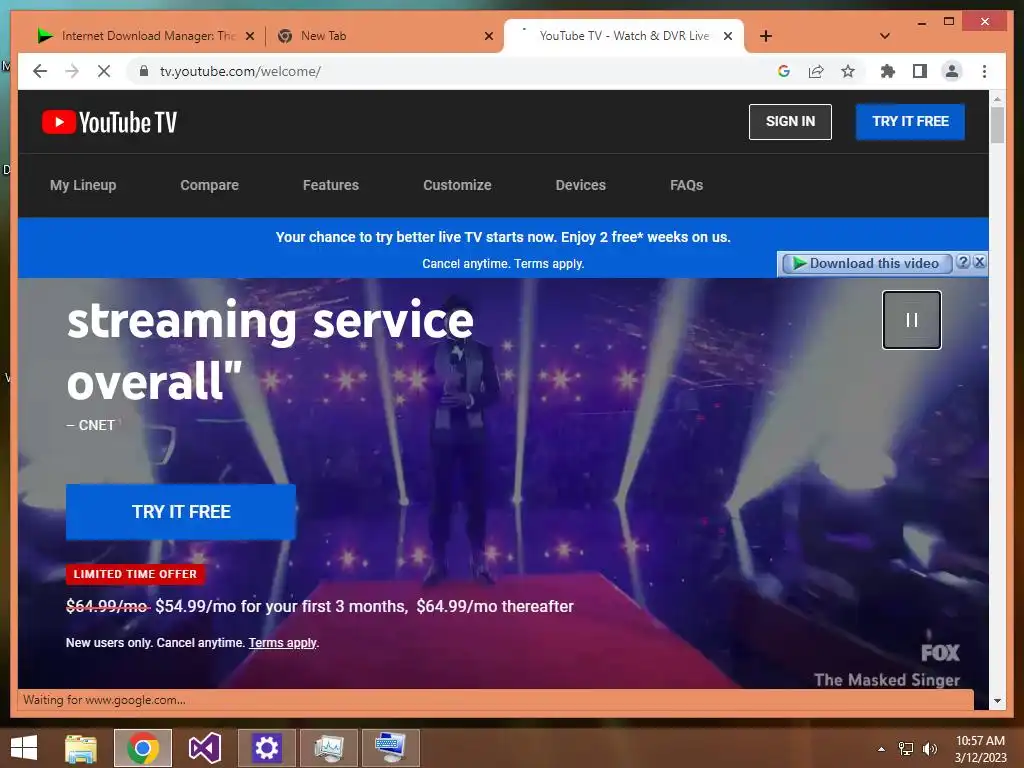Click the volume speaker tray icon
1024x768 pixels.
(929, 749)
